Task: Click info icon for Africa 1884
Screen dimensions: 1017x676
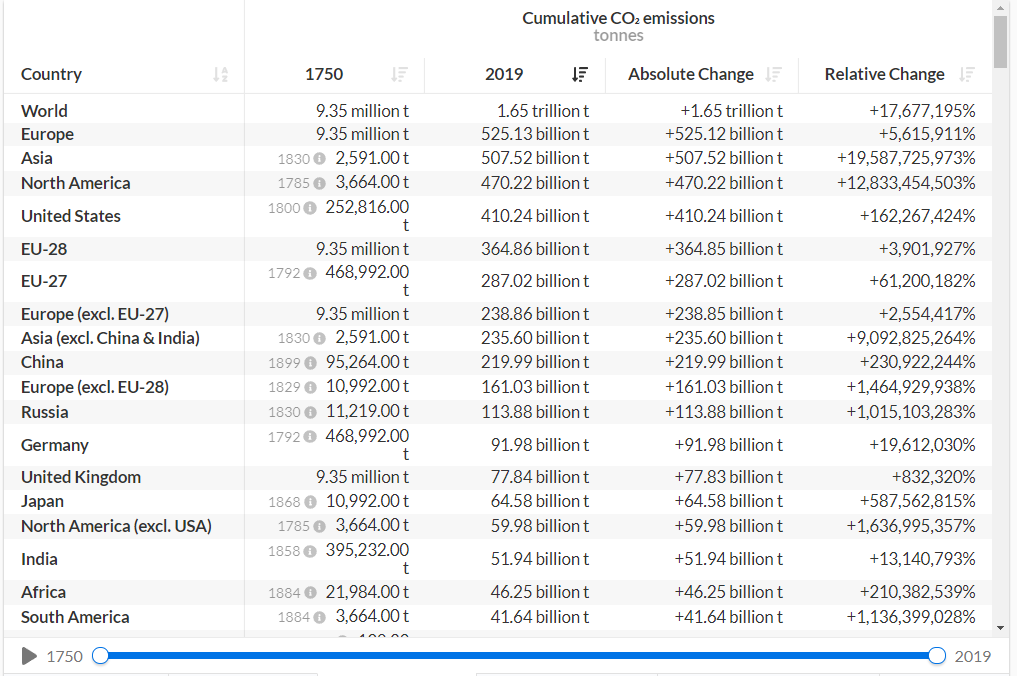Action: 310,593
